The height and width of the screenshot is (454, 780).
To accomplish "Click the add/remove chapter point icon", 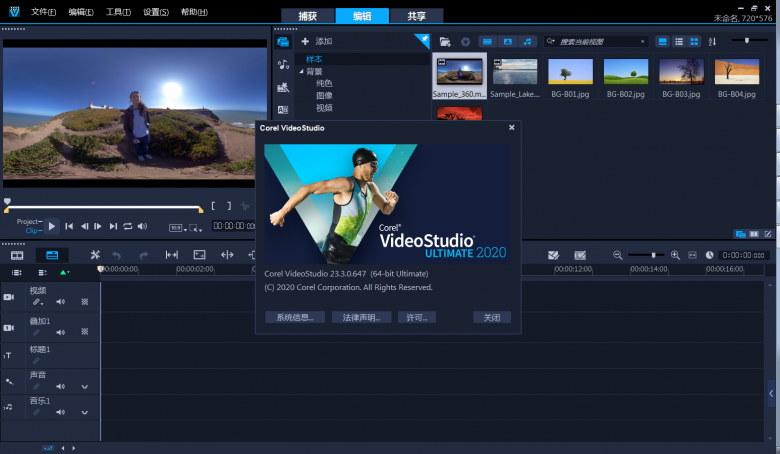I will (42, 272).
